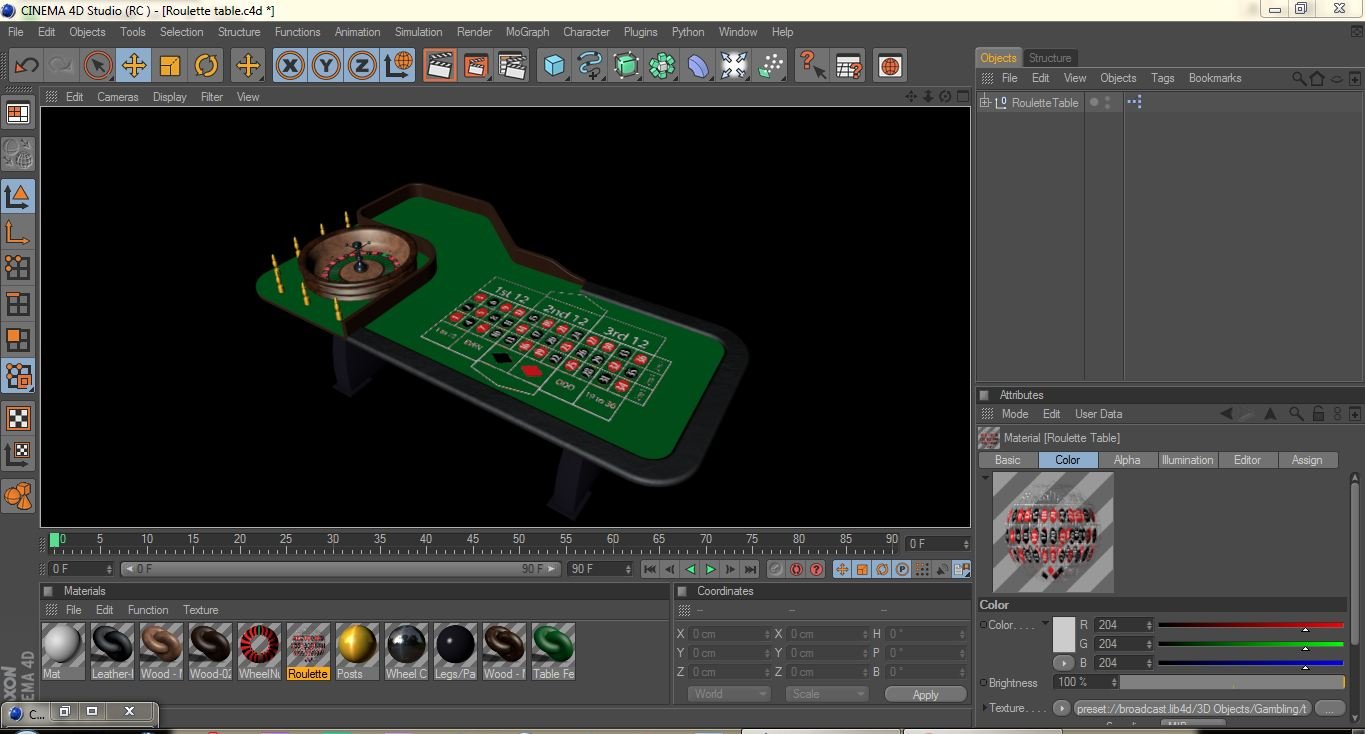Open the MoGraph menu
This screenshot has width=1365, height=734.
click(x=527, y=31)
